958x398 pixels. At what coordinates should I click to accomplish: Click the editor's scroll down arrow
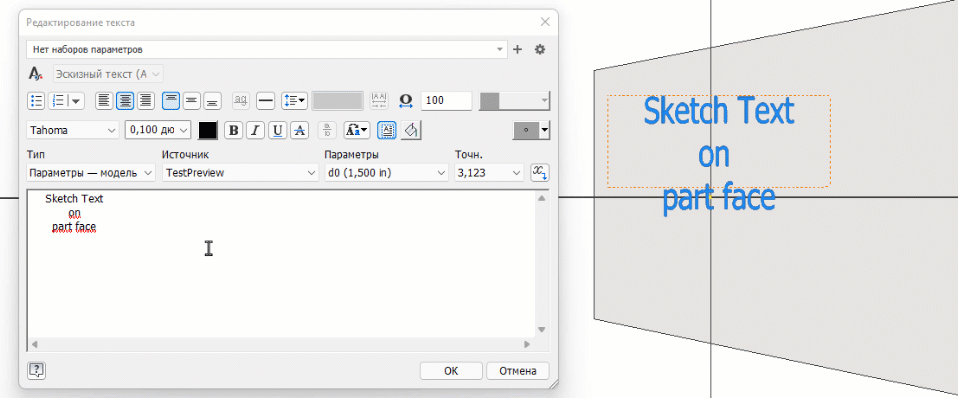(541, 330)
